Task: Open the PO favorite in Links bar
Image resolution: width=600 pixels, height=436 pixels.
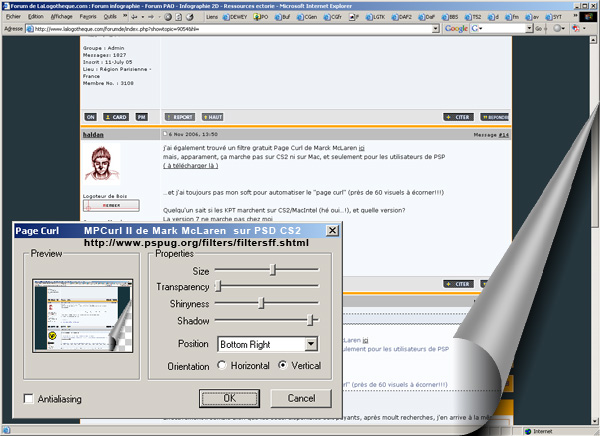Action: pos(261,17)
